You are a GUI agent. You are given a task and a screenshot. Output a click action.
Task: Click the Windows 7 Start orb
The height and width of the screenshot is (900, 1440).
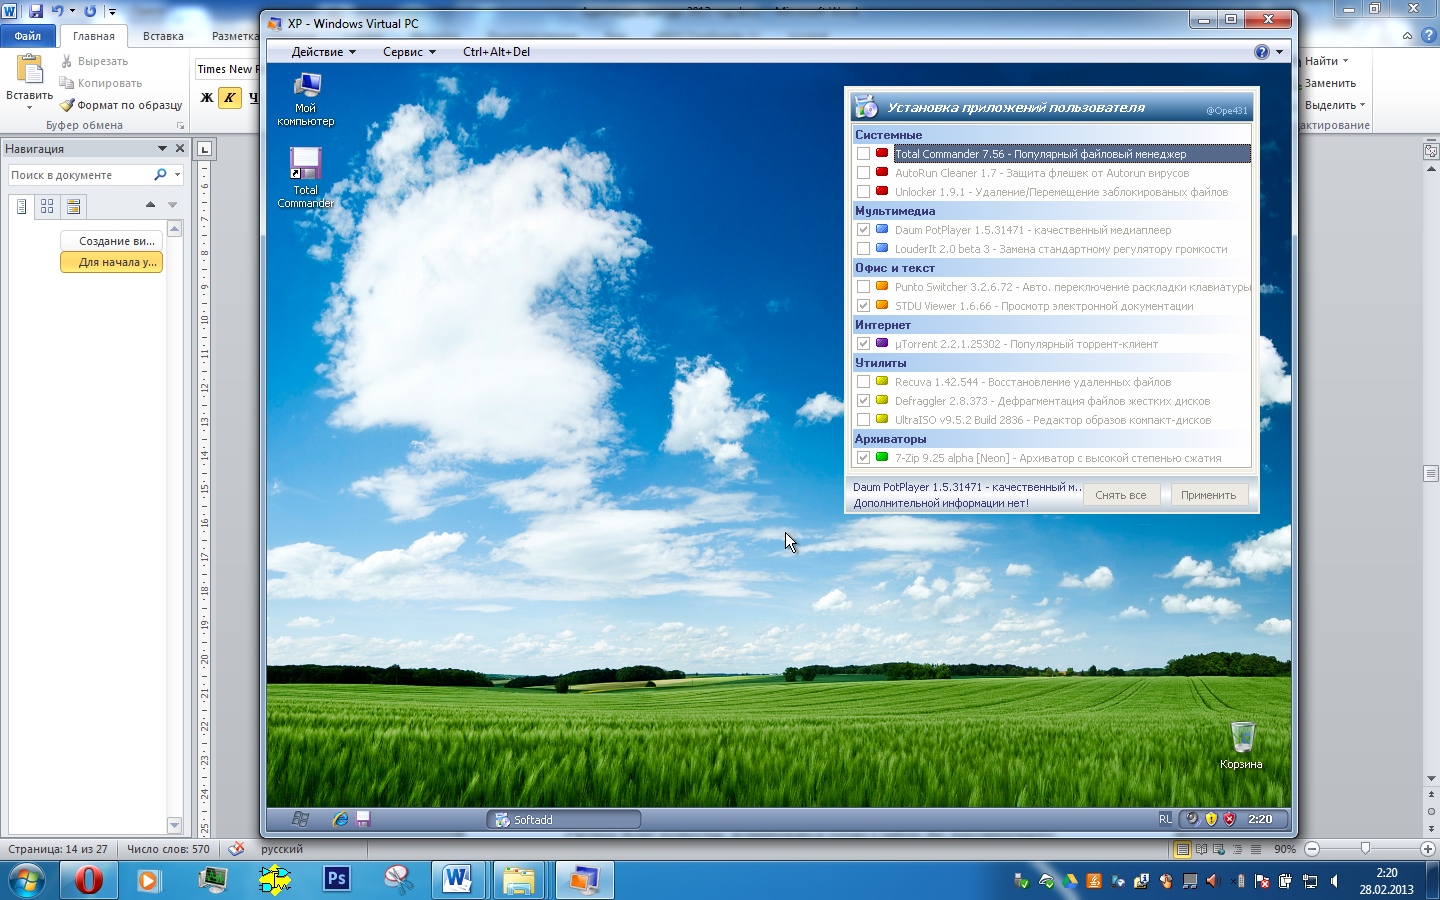pyautogui.click(x=27, y=880)
